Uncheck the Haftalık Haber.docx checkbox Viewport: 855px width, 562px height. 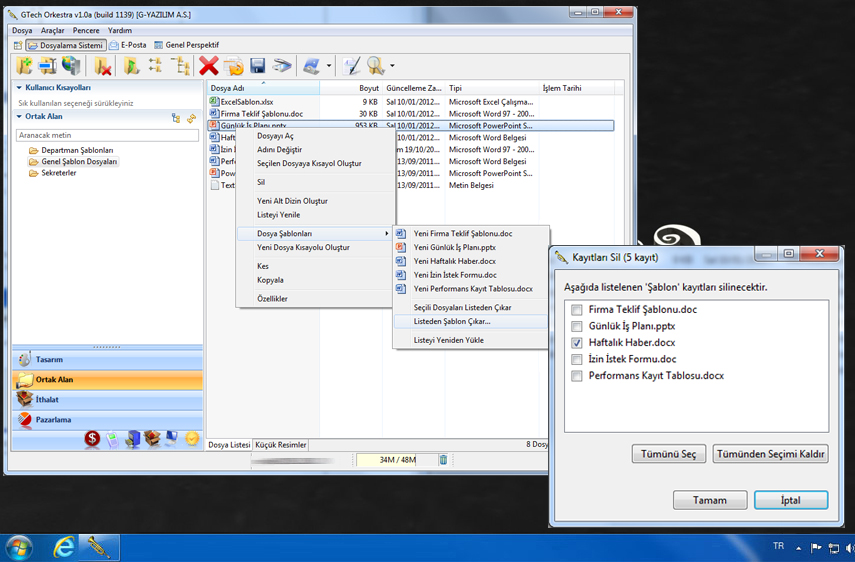click(577, 343)
